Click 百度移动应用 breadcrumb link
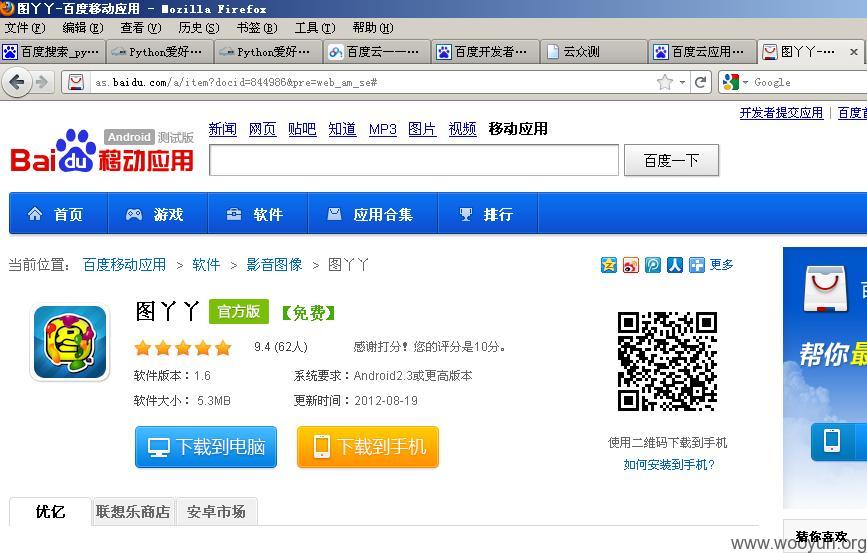Screen dimensions: 867x553 point(124,265)
